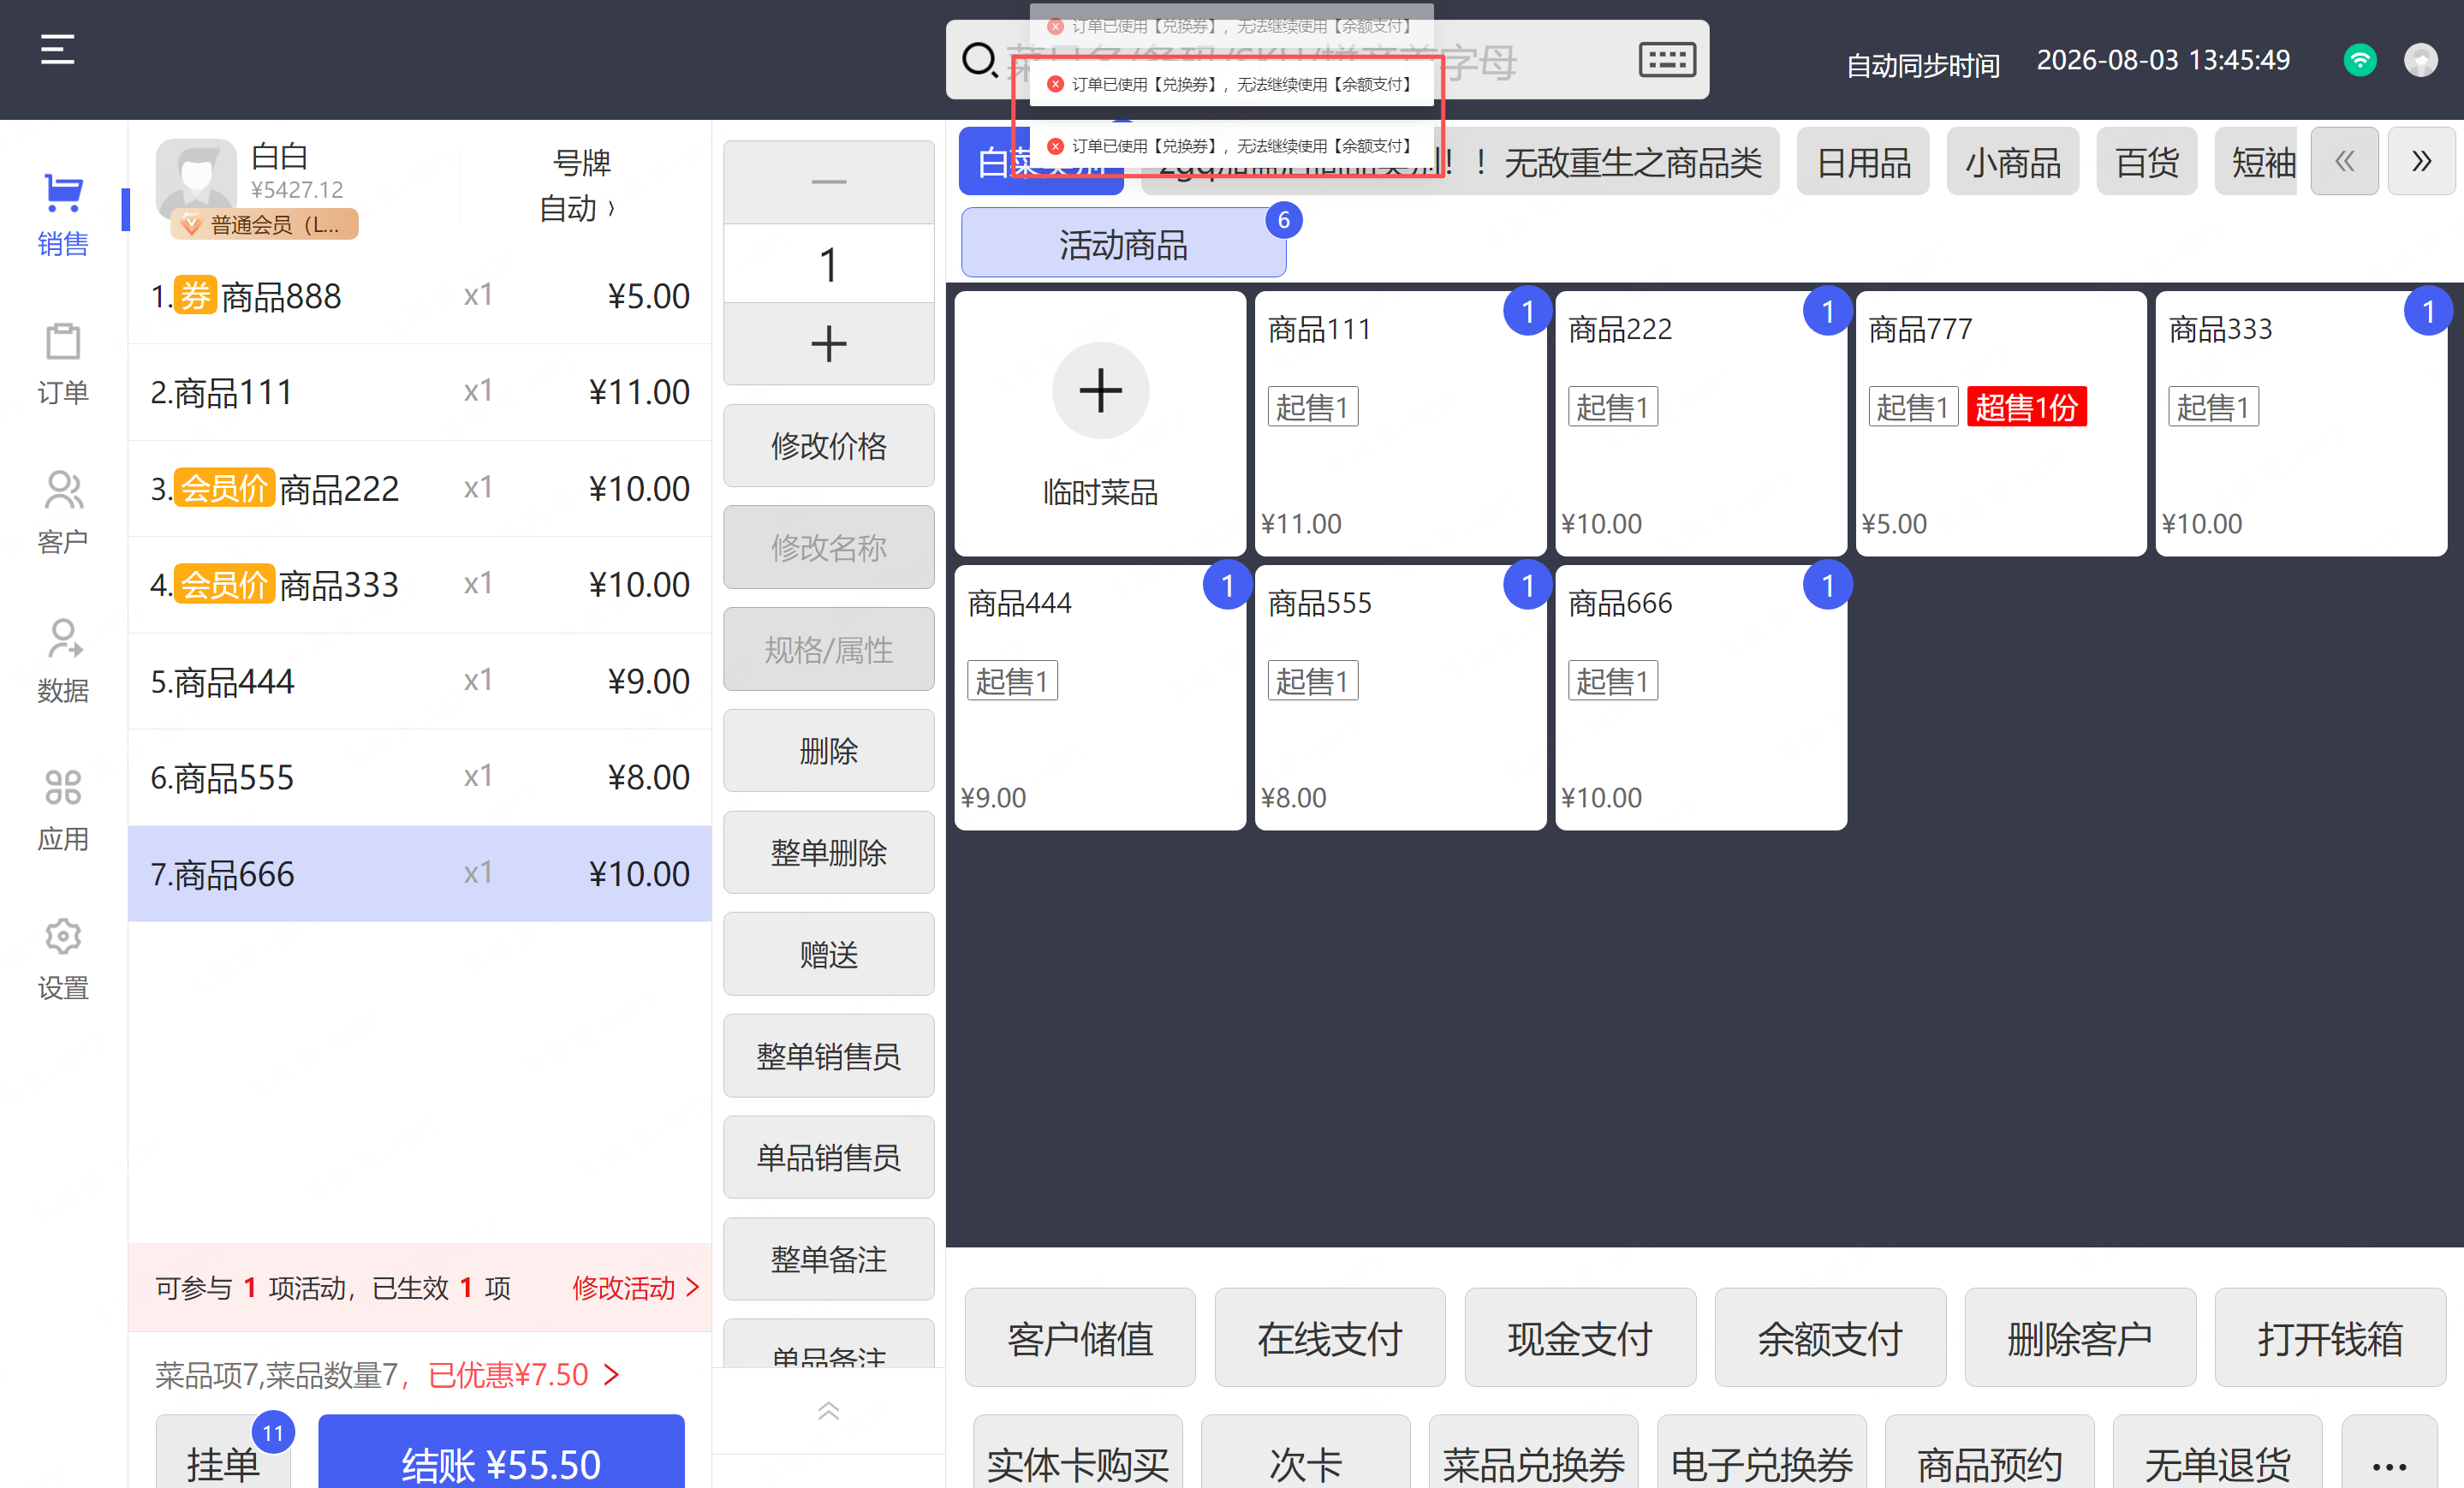The image size is (2464, 1488).
Task: Select the 活动商品 subcategory tab
Action: pyautogui.click(x=1123, y=244)
